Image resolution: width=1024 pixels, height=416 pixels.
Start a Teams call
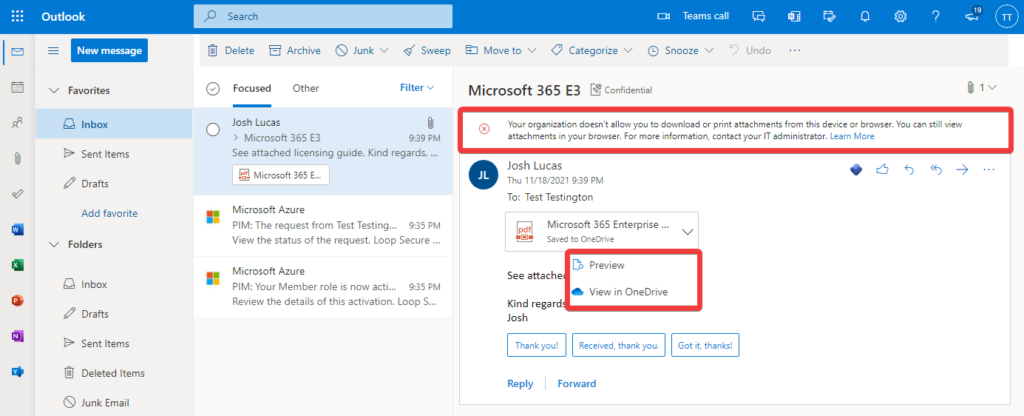[x=693, y=16]
